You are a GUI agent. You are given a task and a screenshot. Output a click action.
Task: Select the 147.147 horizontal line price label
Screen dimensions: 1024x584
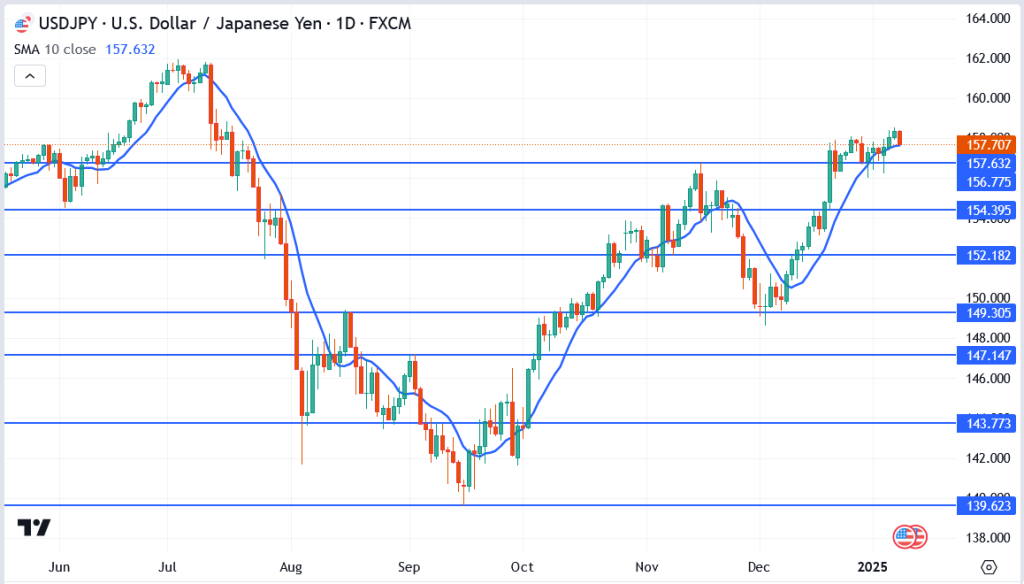(x=985, y=355)
